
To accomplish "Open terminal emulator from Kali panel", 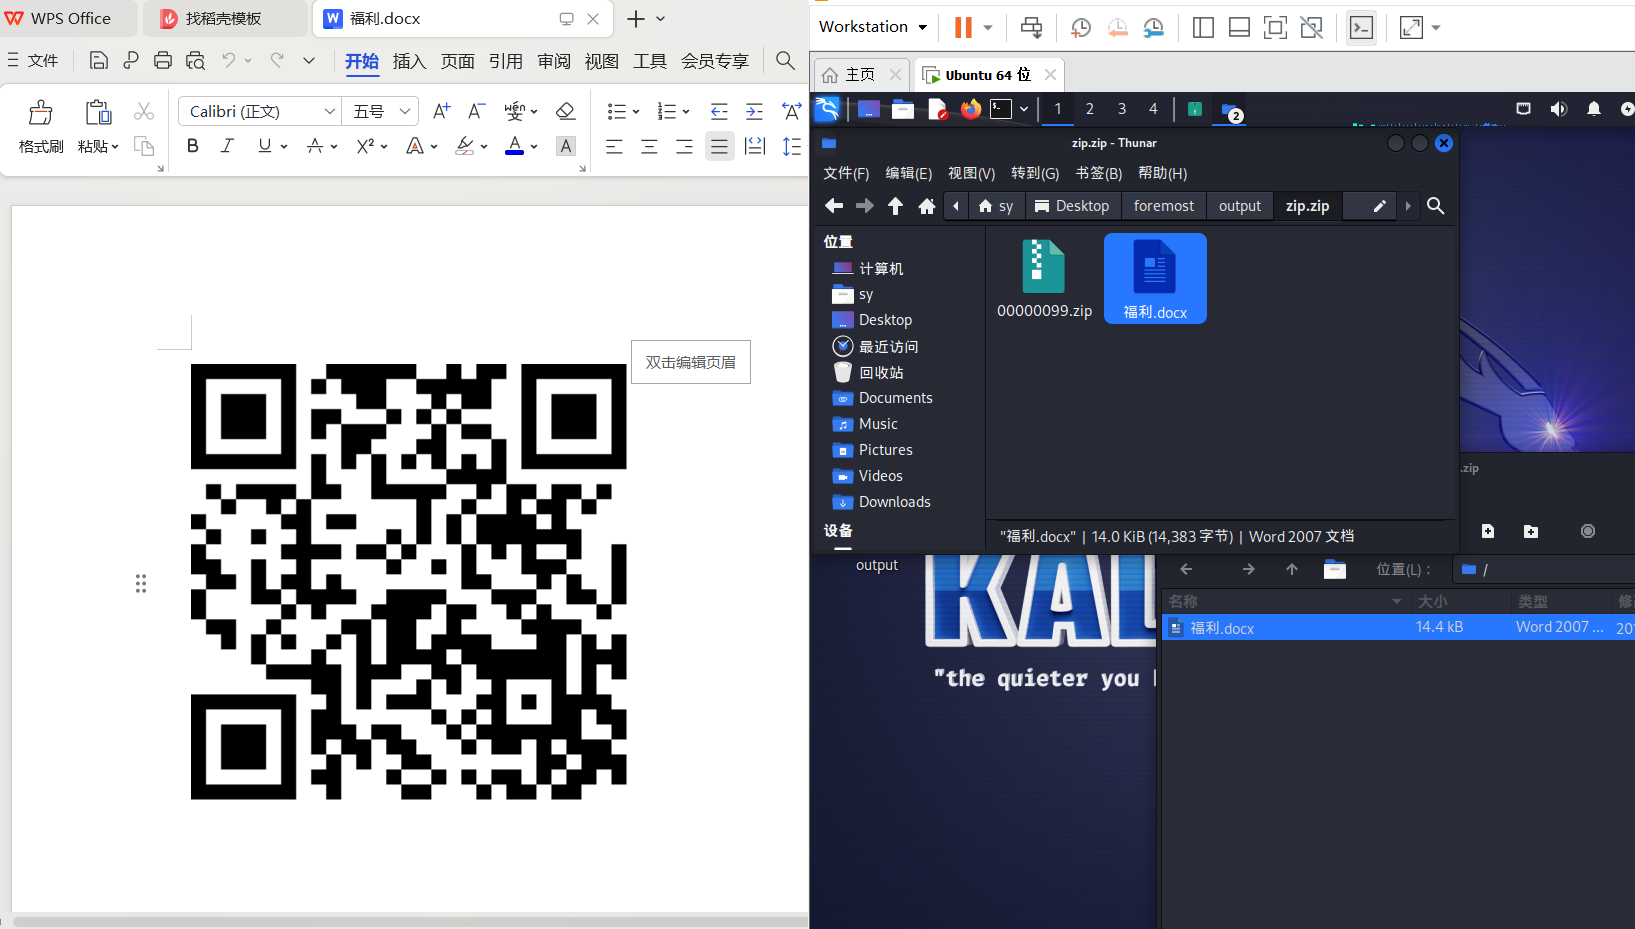I will tap(1001, 109).
